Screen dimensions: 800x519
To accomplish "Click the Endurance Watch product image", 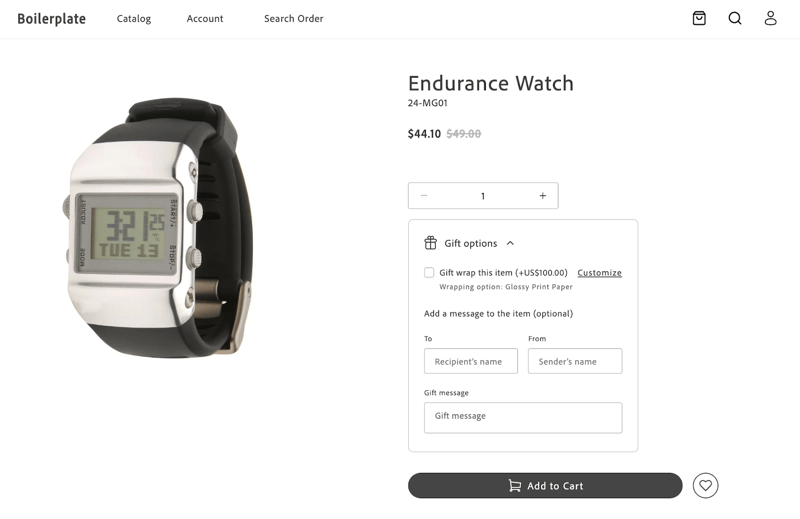I will [x=158, y=228].
